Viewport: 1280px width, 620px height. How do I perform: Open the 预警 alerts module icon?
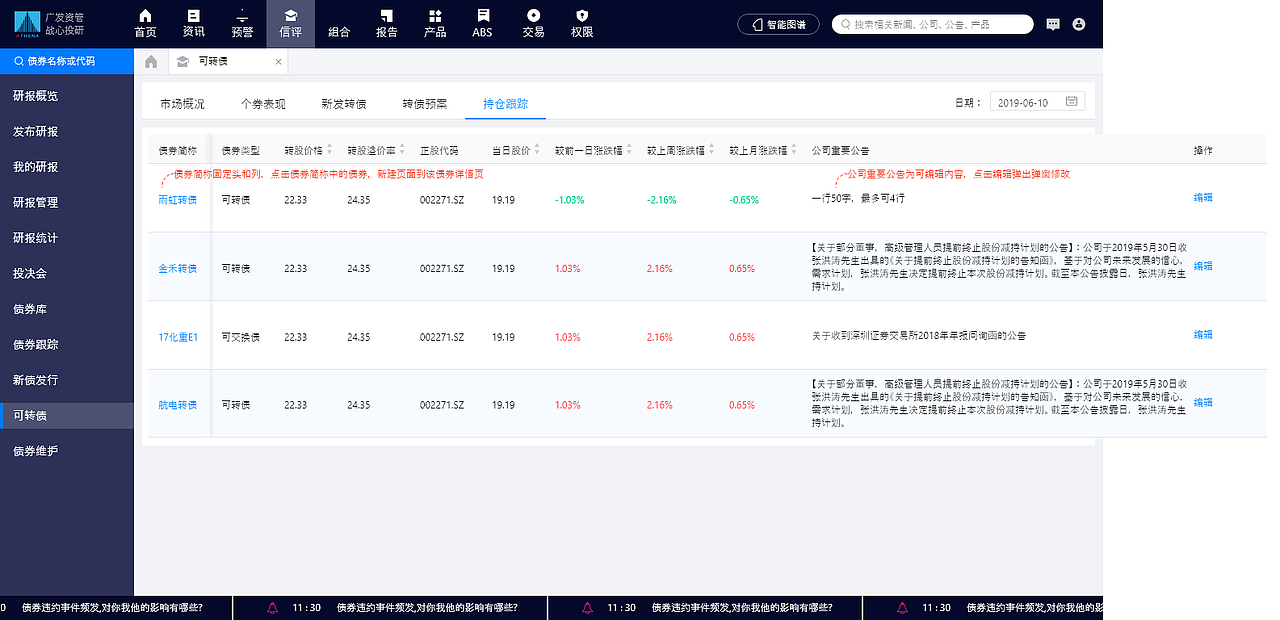[x=241, y=22]
